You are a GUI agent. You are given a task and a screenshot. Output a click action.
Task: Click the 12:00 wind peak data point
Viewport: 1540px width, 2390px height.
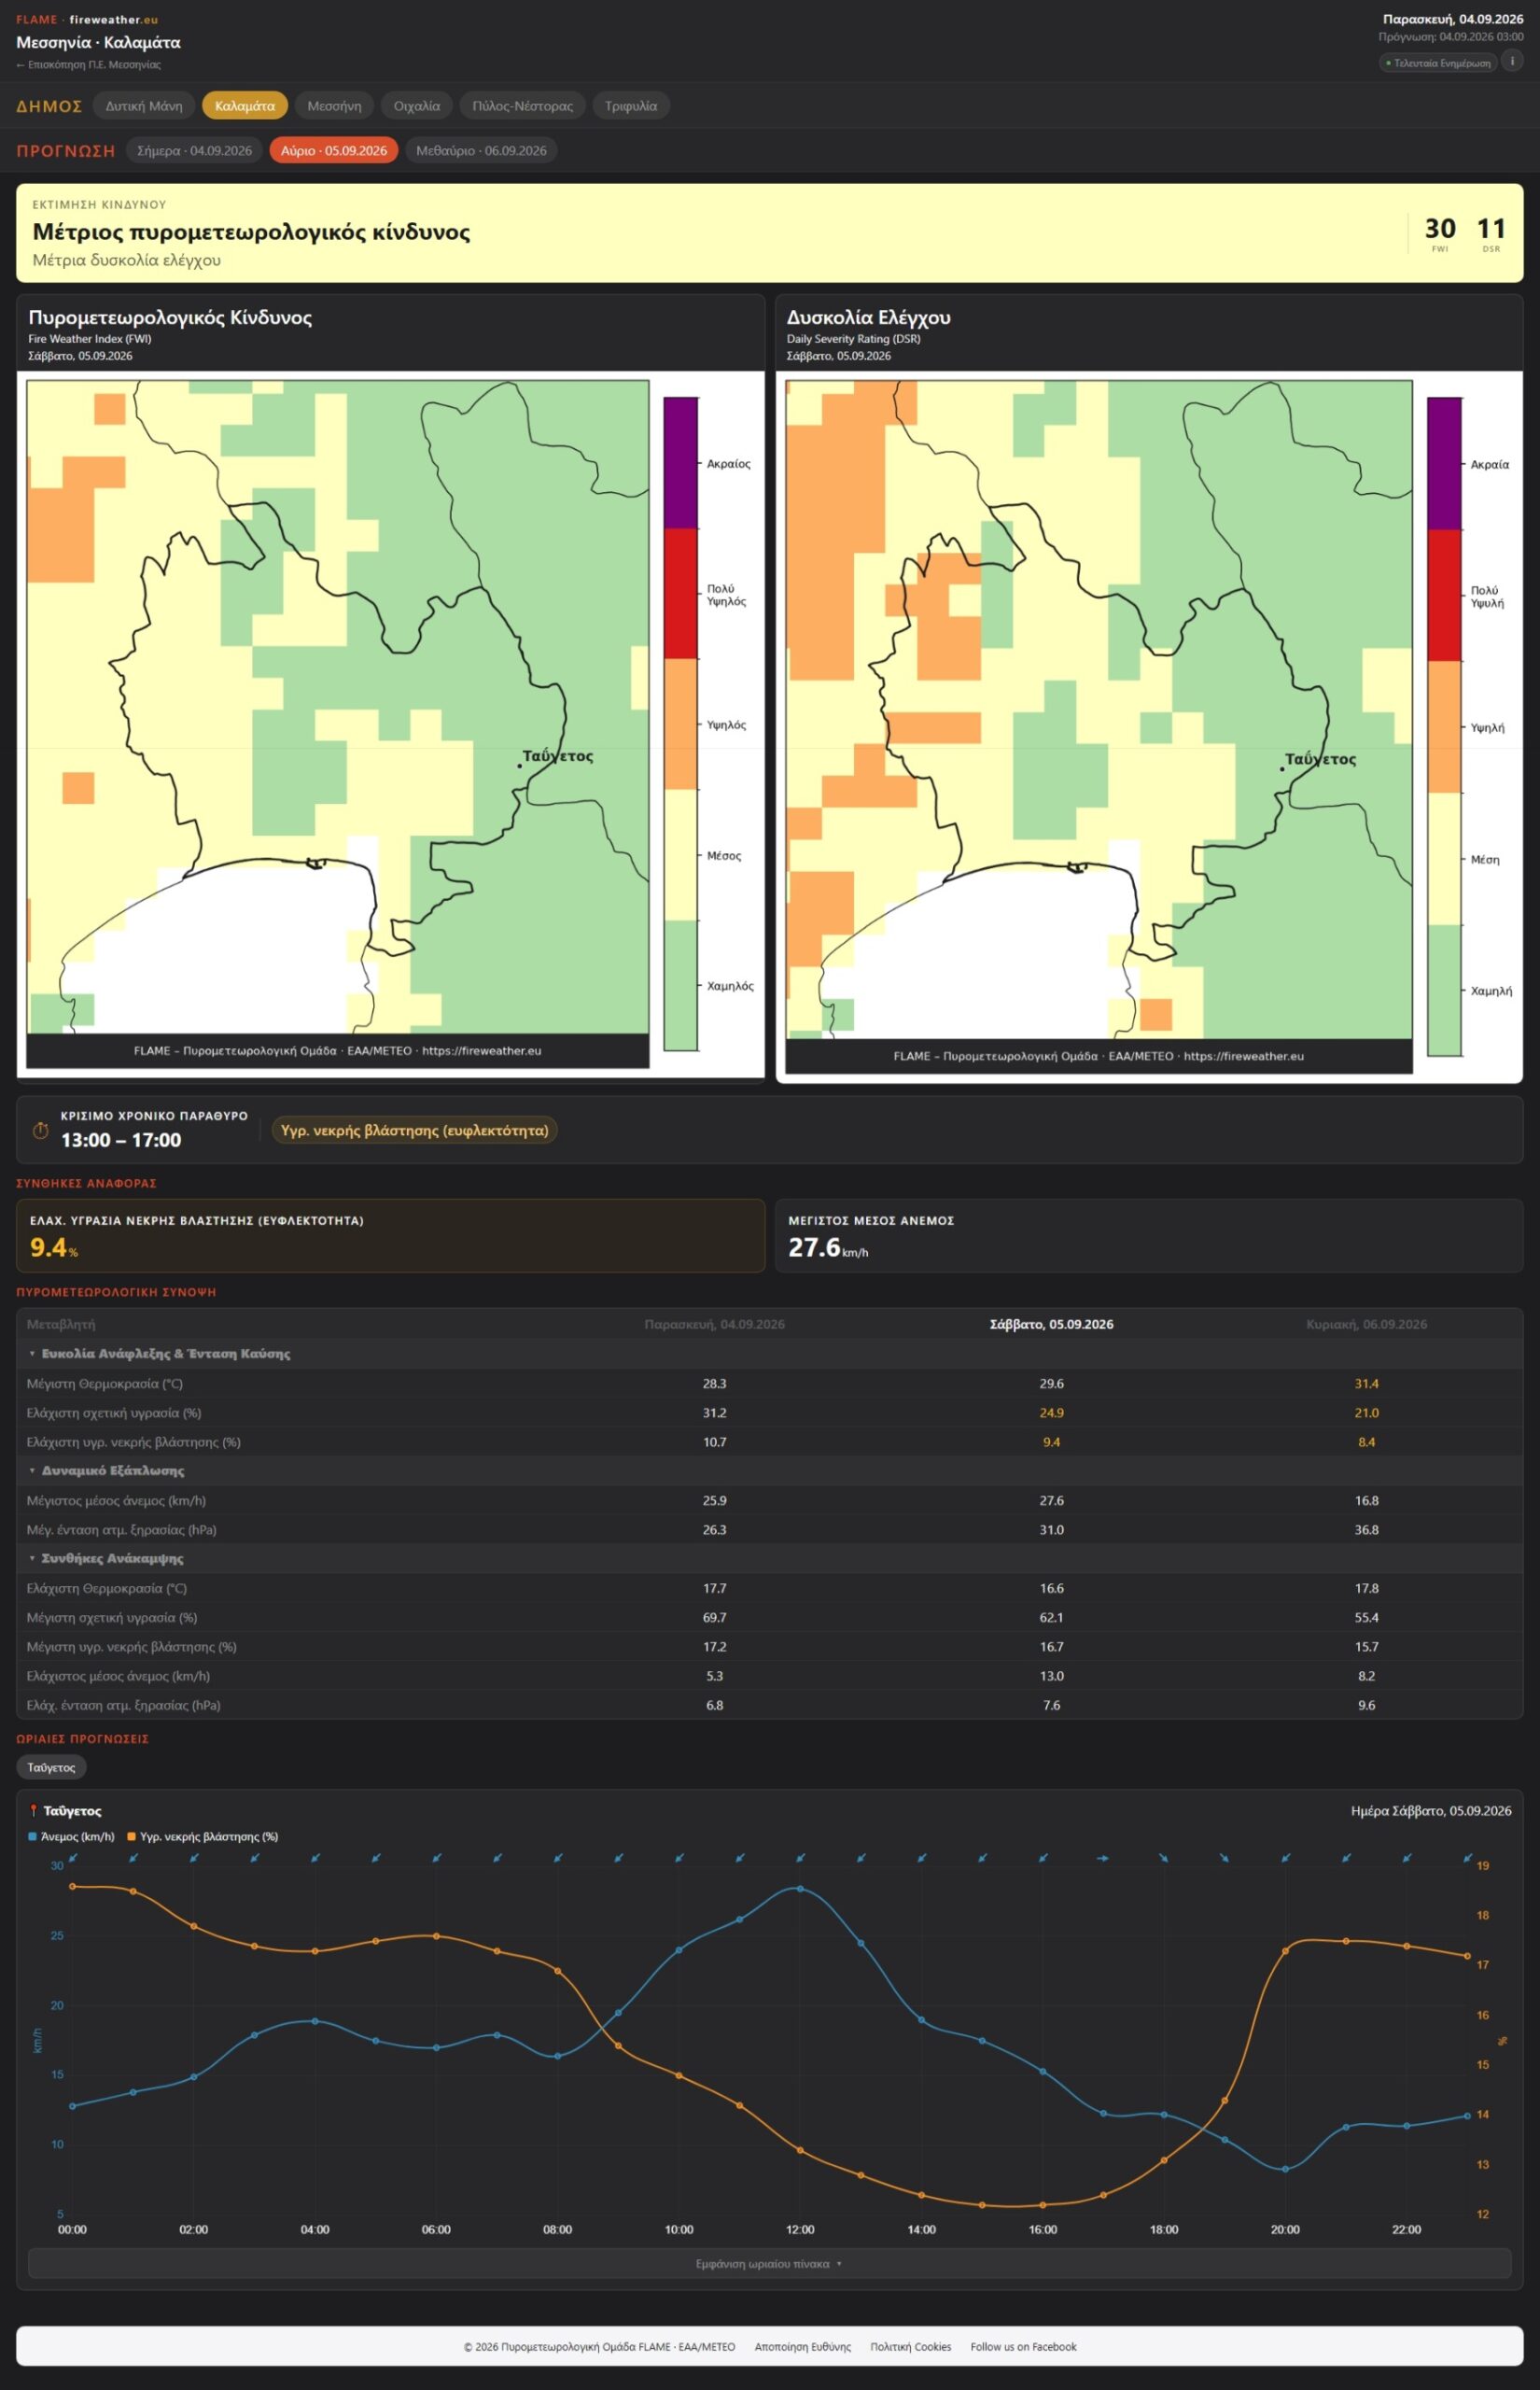[x=800, y=1889]
